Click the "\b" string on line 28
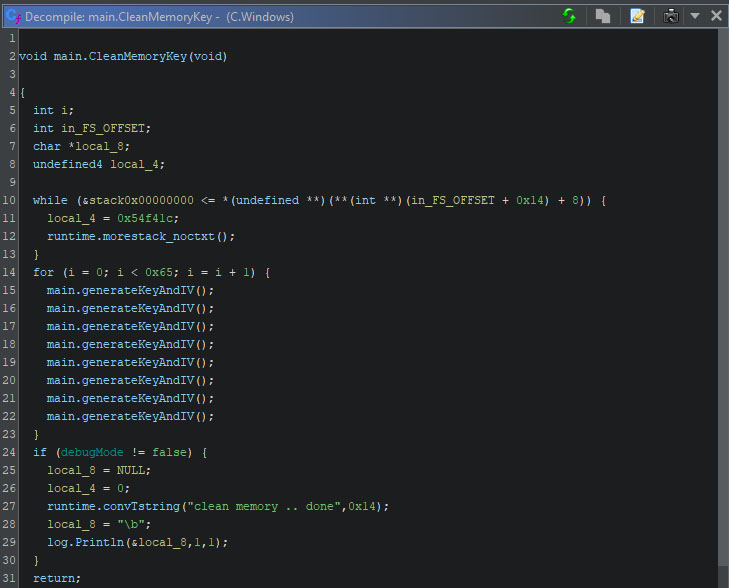 [x=131, y=524]
